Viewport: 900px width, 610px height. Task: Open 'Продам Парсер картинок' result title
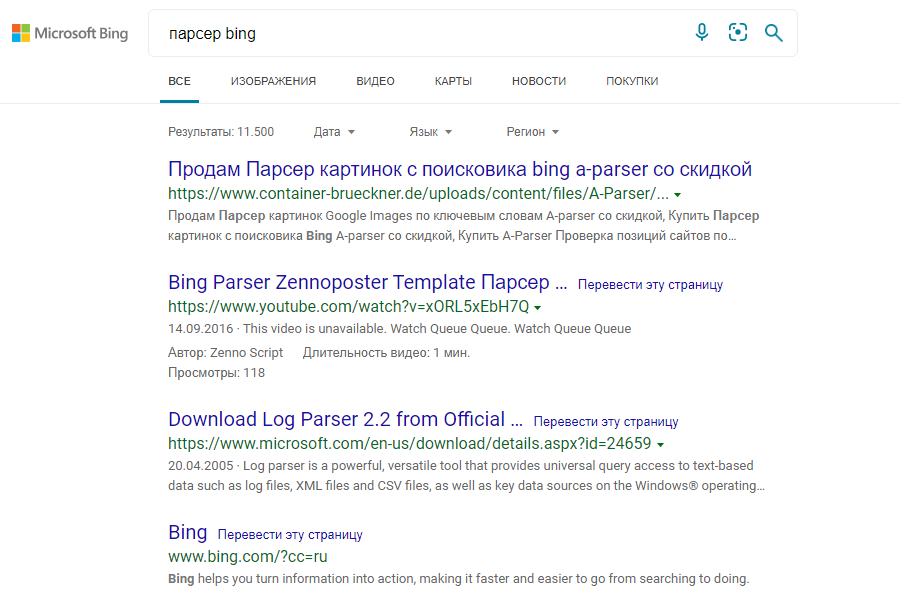coord(460,169)
